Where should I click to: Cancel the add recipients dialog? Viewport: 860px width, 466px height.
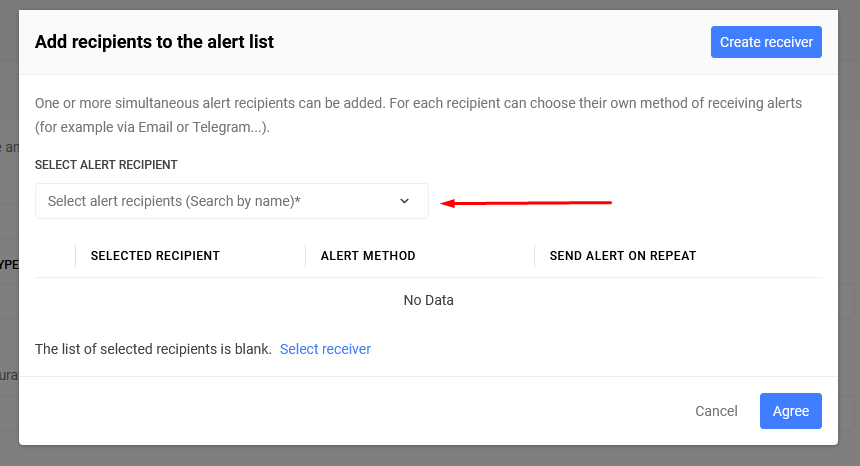click(716, 411)
